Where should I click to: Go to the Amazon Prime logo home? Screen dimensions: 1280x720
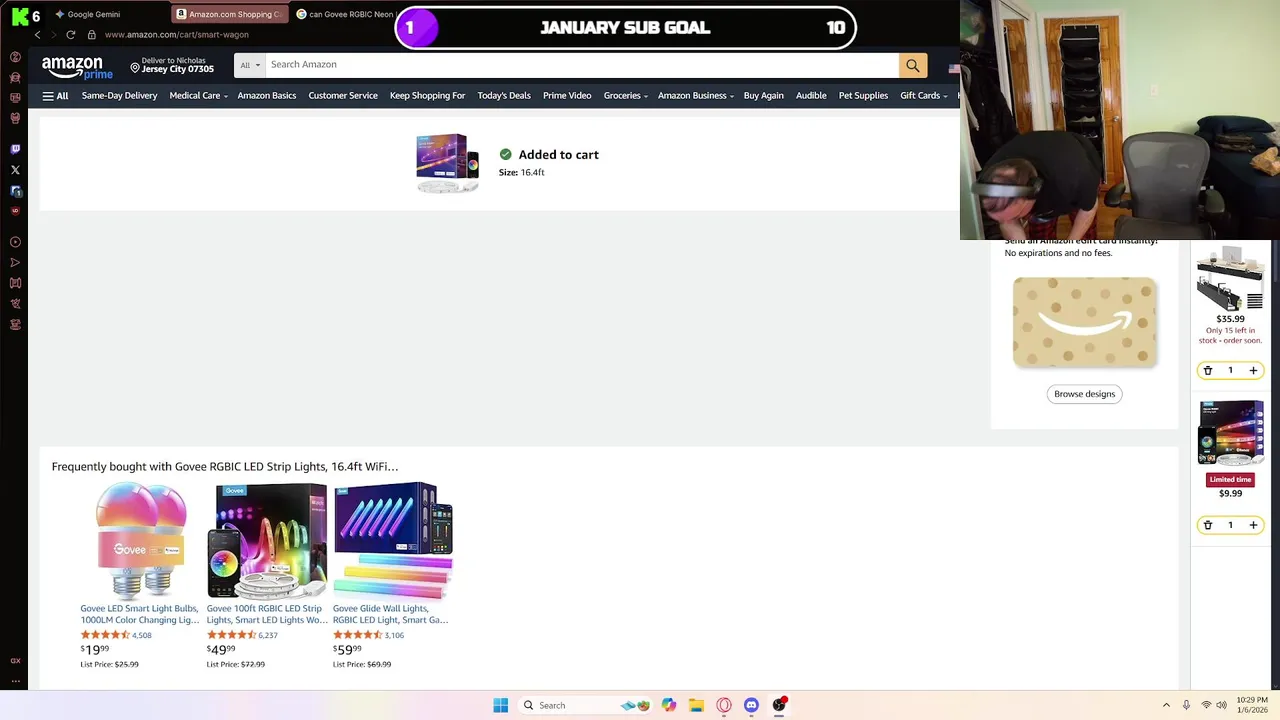[77, 68]
